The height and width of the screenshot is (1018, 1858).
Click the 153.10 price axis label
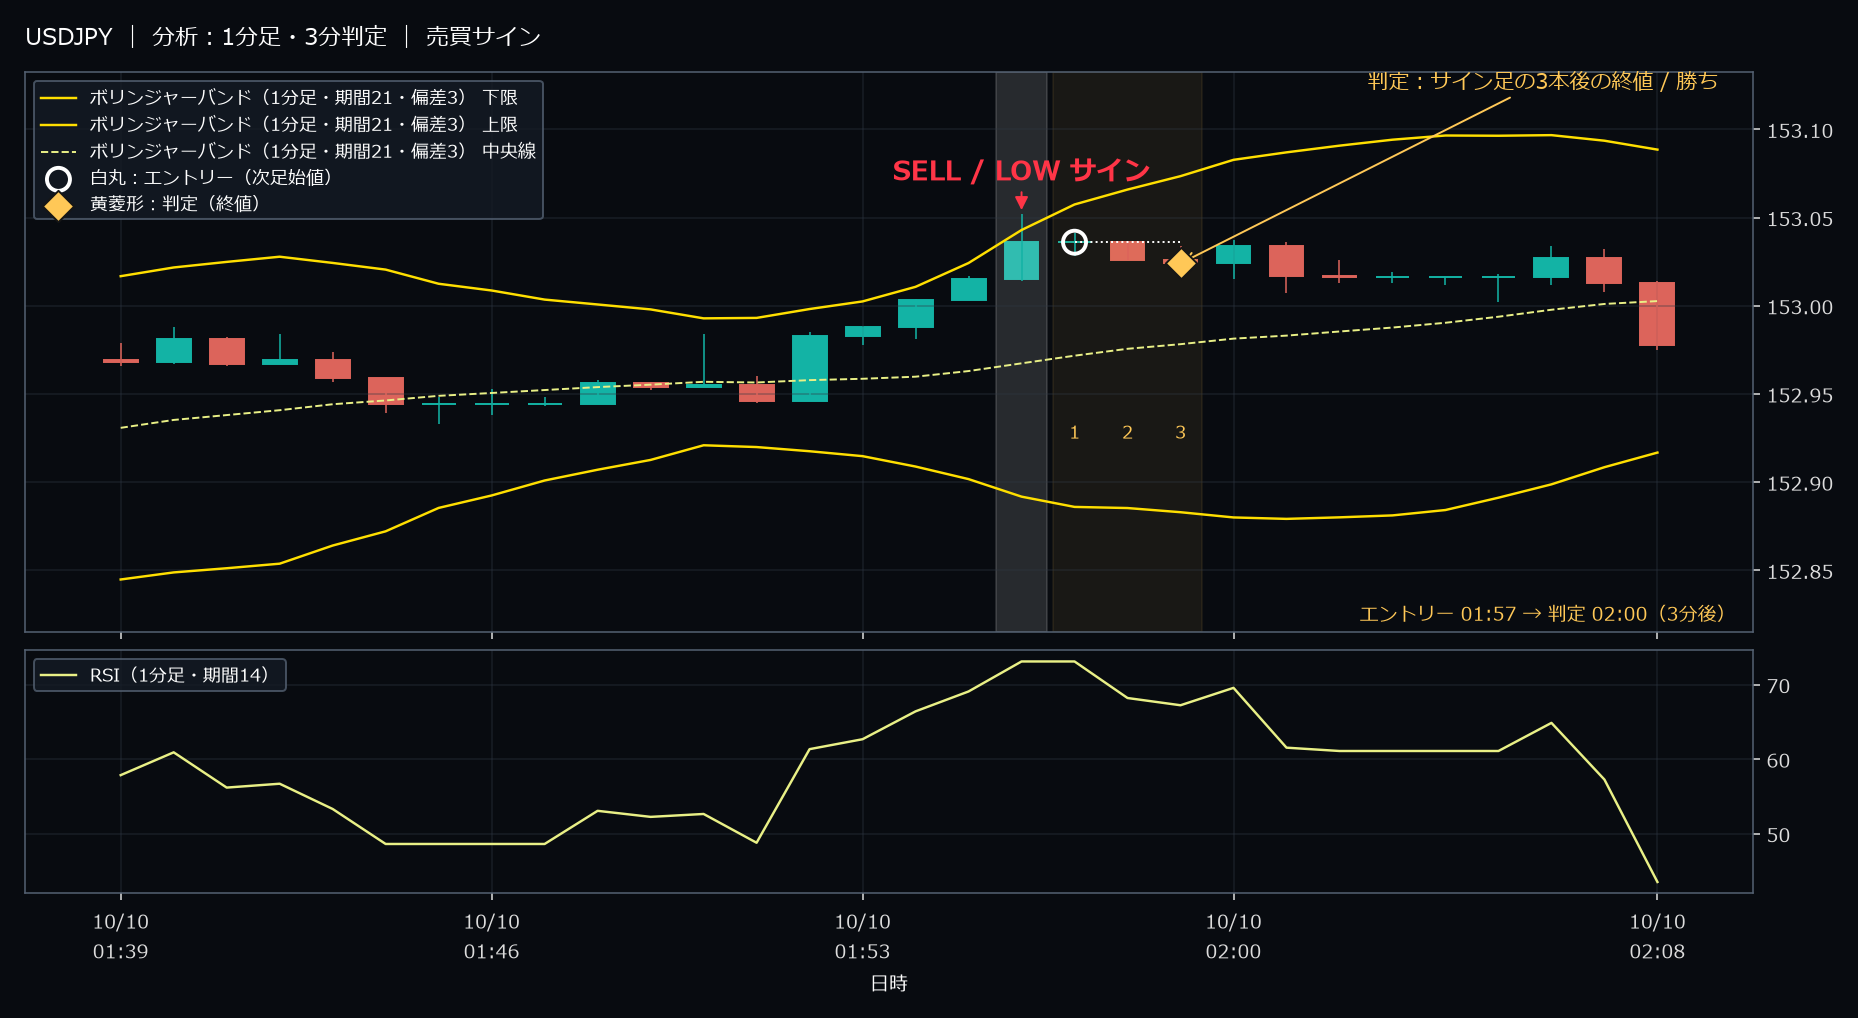pyautogui.click(x=1800, y=131)
